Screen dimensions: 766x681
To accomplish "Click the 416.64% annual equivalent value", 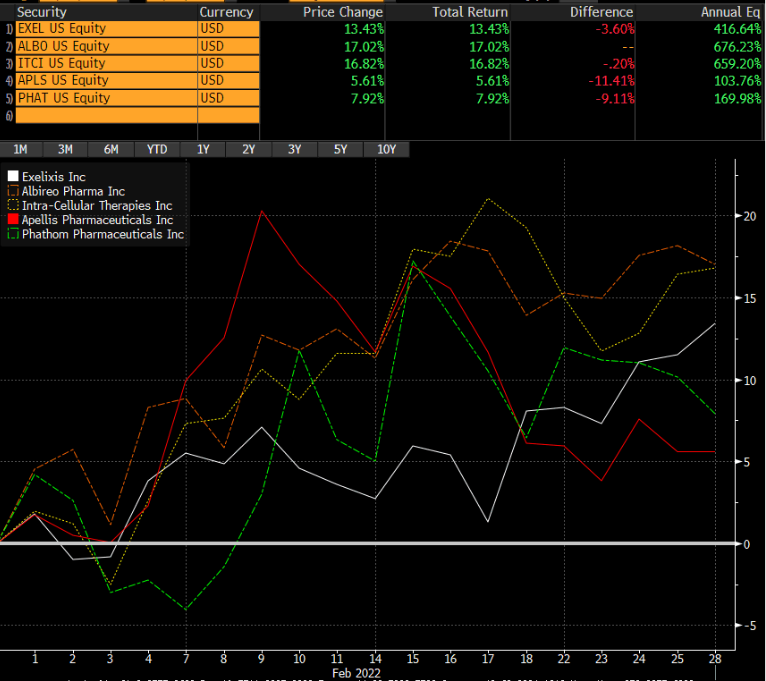I will pyautogui.click(x=737, y=29).
